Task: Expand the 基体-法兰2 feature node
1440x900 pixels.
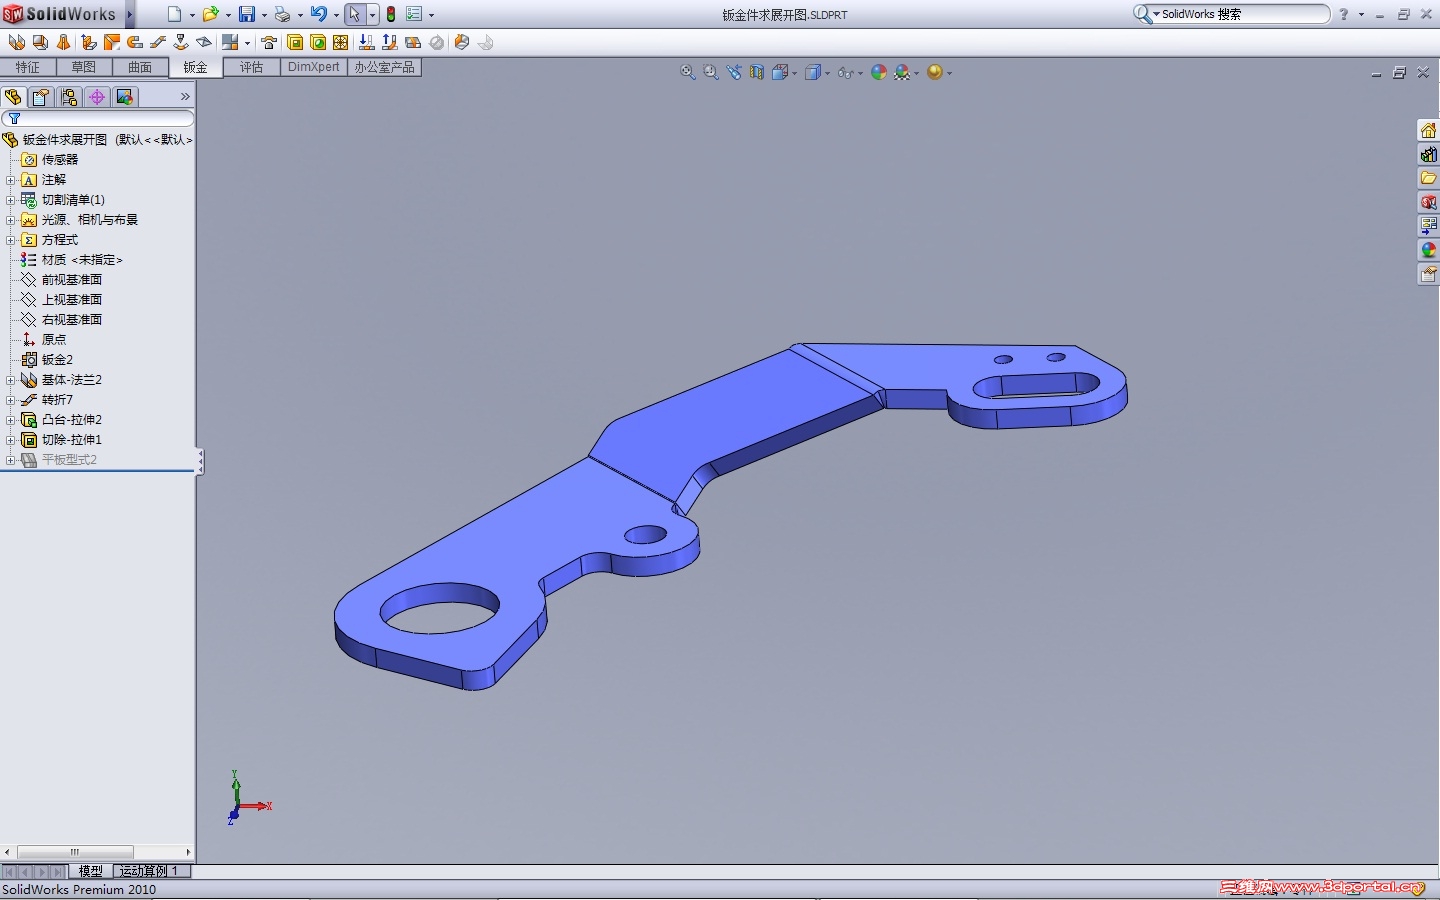Action: pos(10,380)
